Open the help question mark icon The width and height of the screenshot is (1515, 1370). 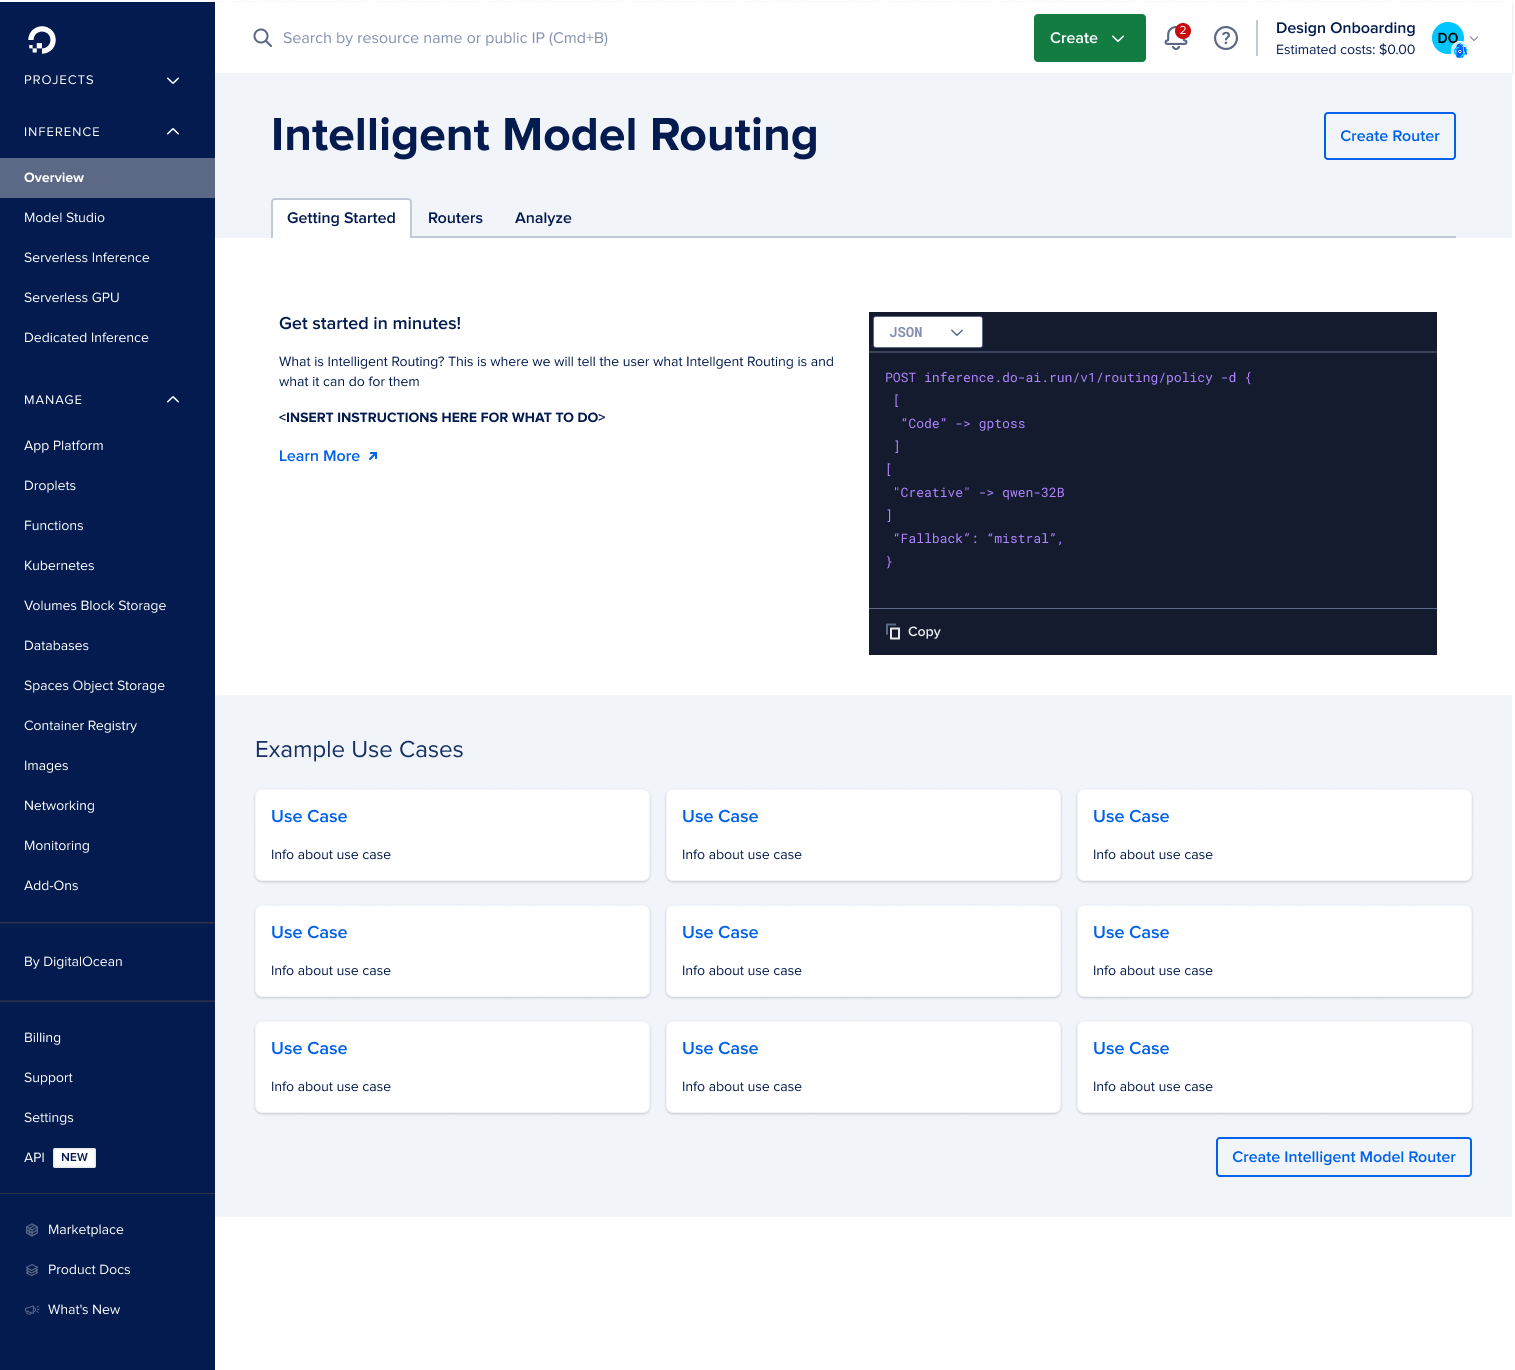(x=1225, y=38)
